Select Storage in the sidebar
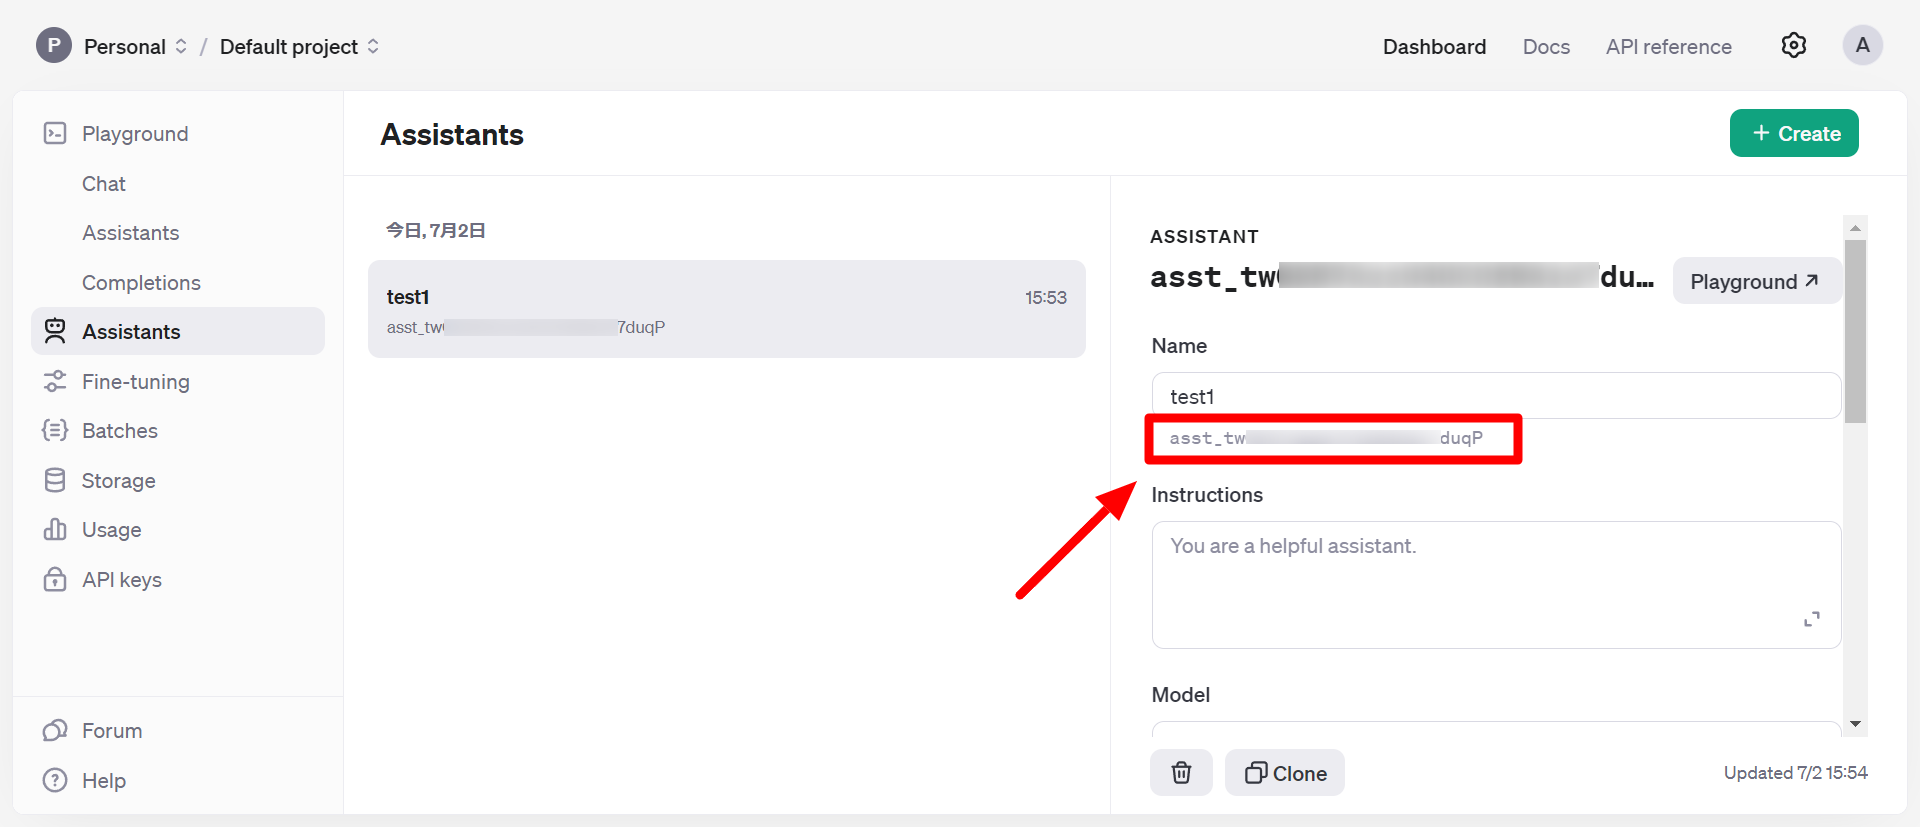 (118, 481)
